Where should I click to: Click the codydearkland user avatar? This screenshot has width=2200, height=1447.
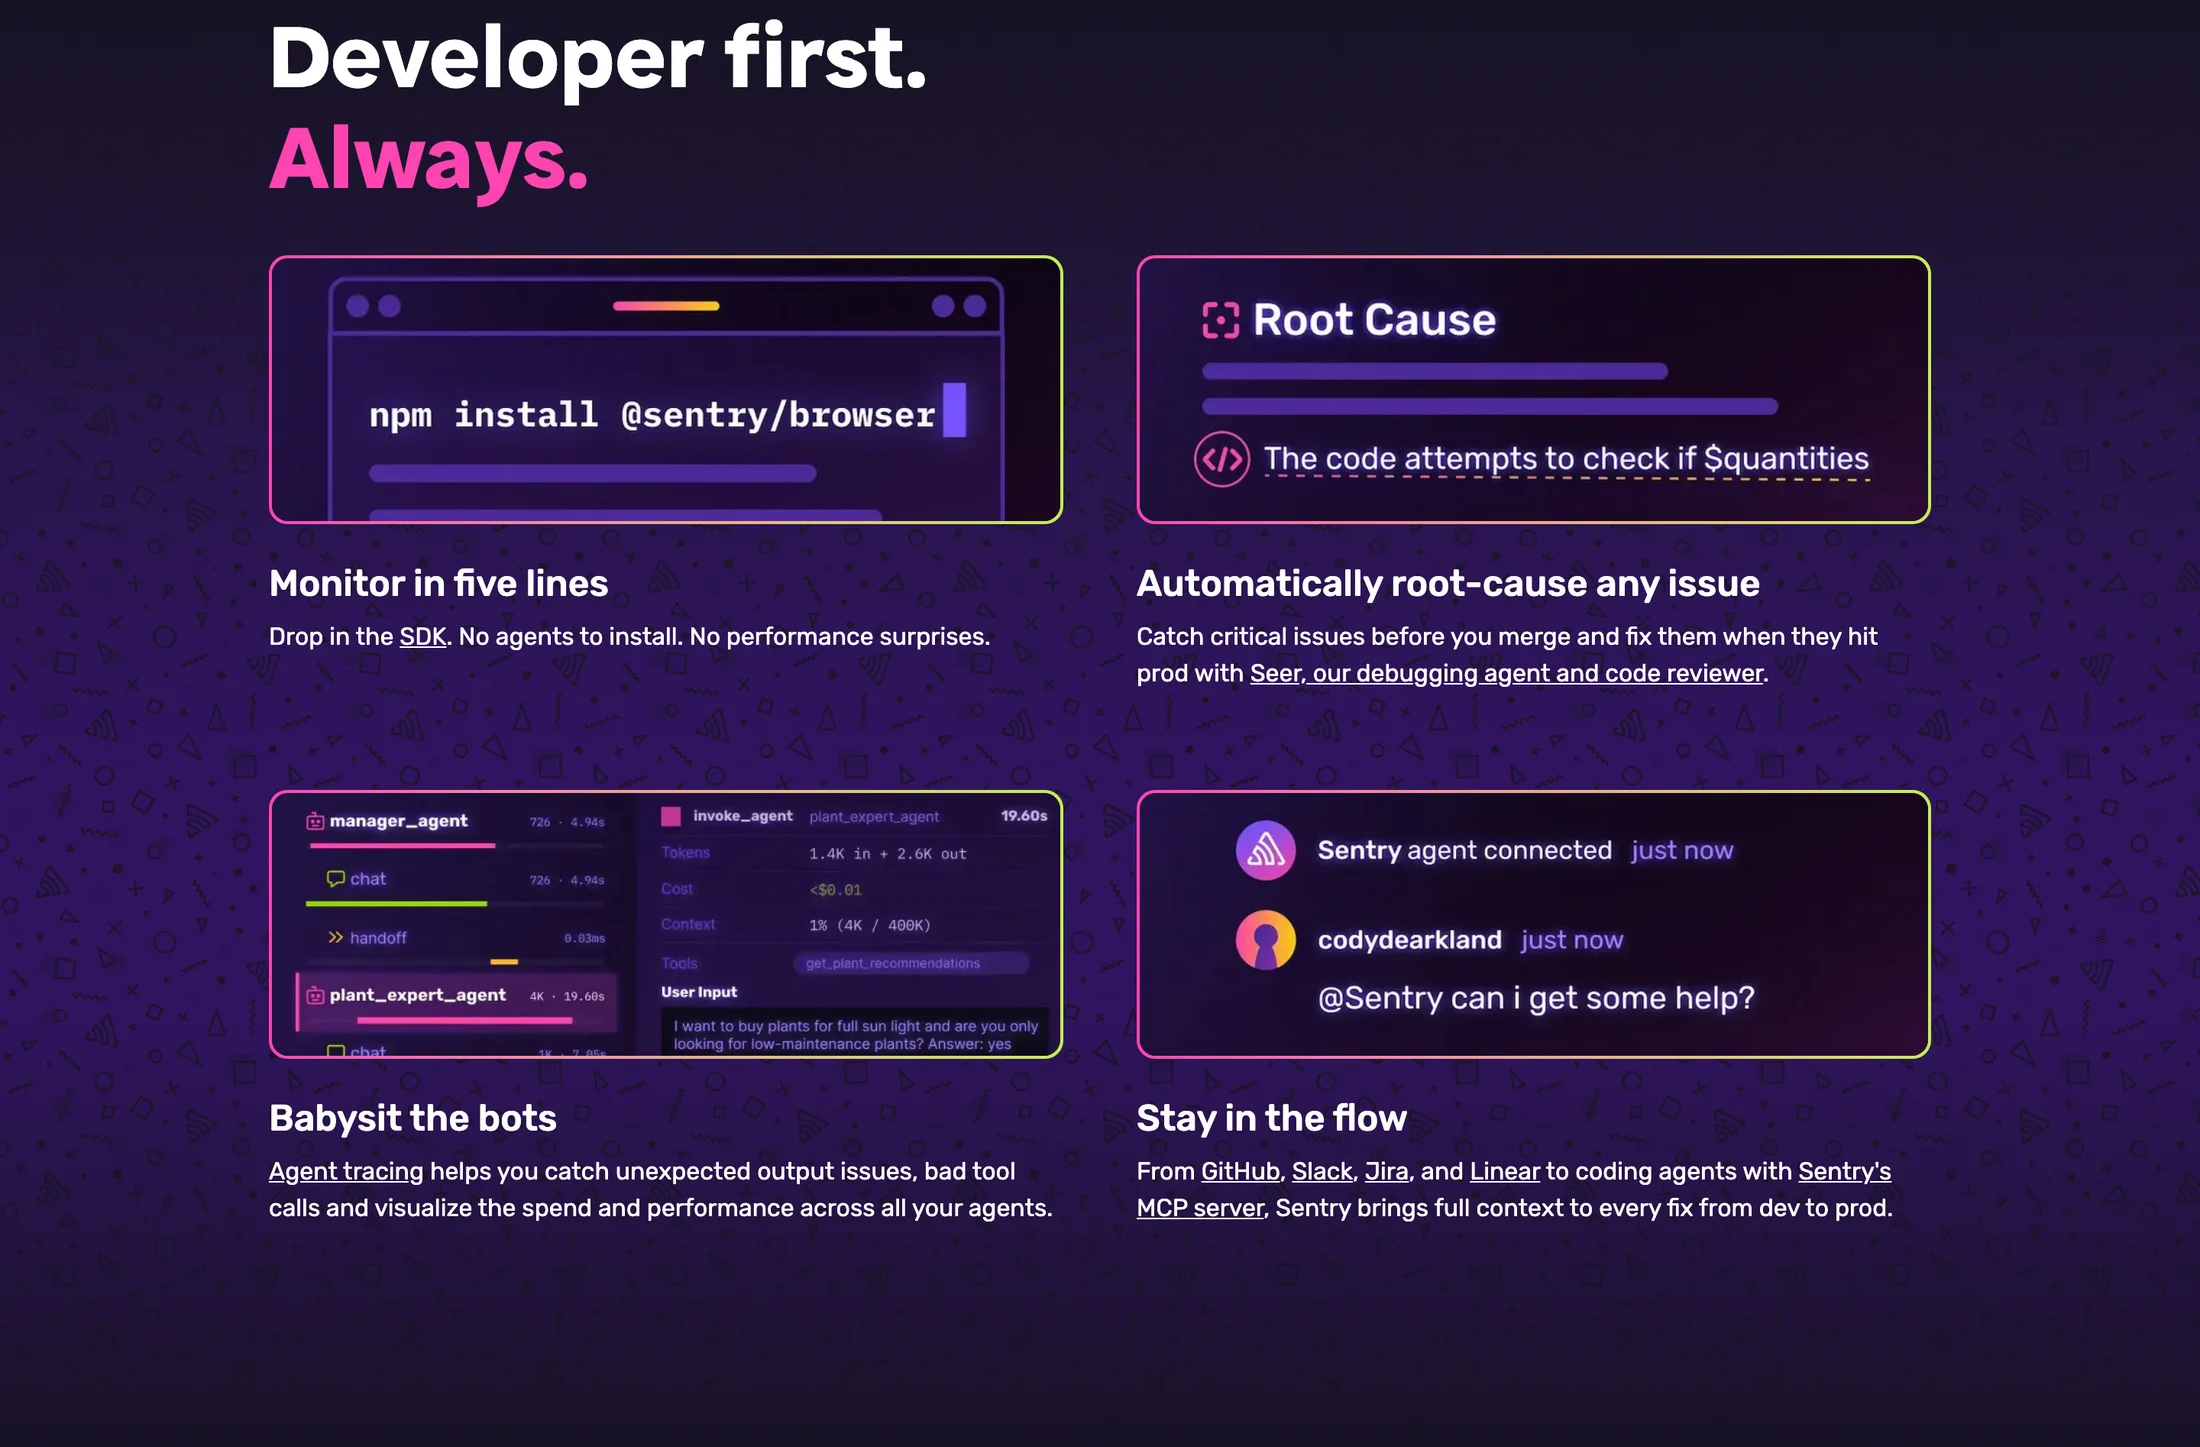1265,939
